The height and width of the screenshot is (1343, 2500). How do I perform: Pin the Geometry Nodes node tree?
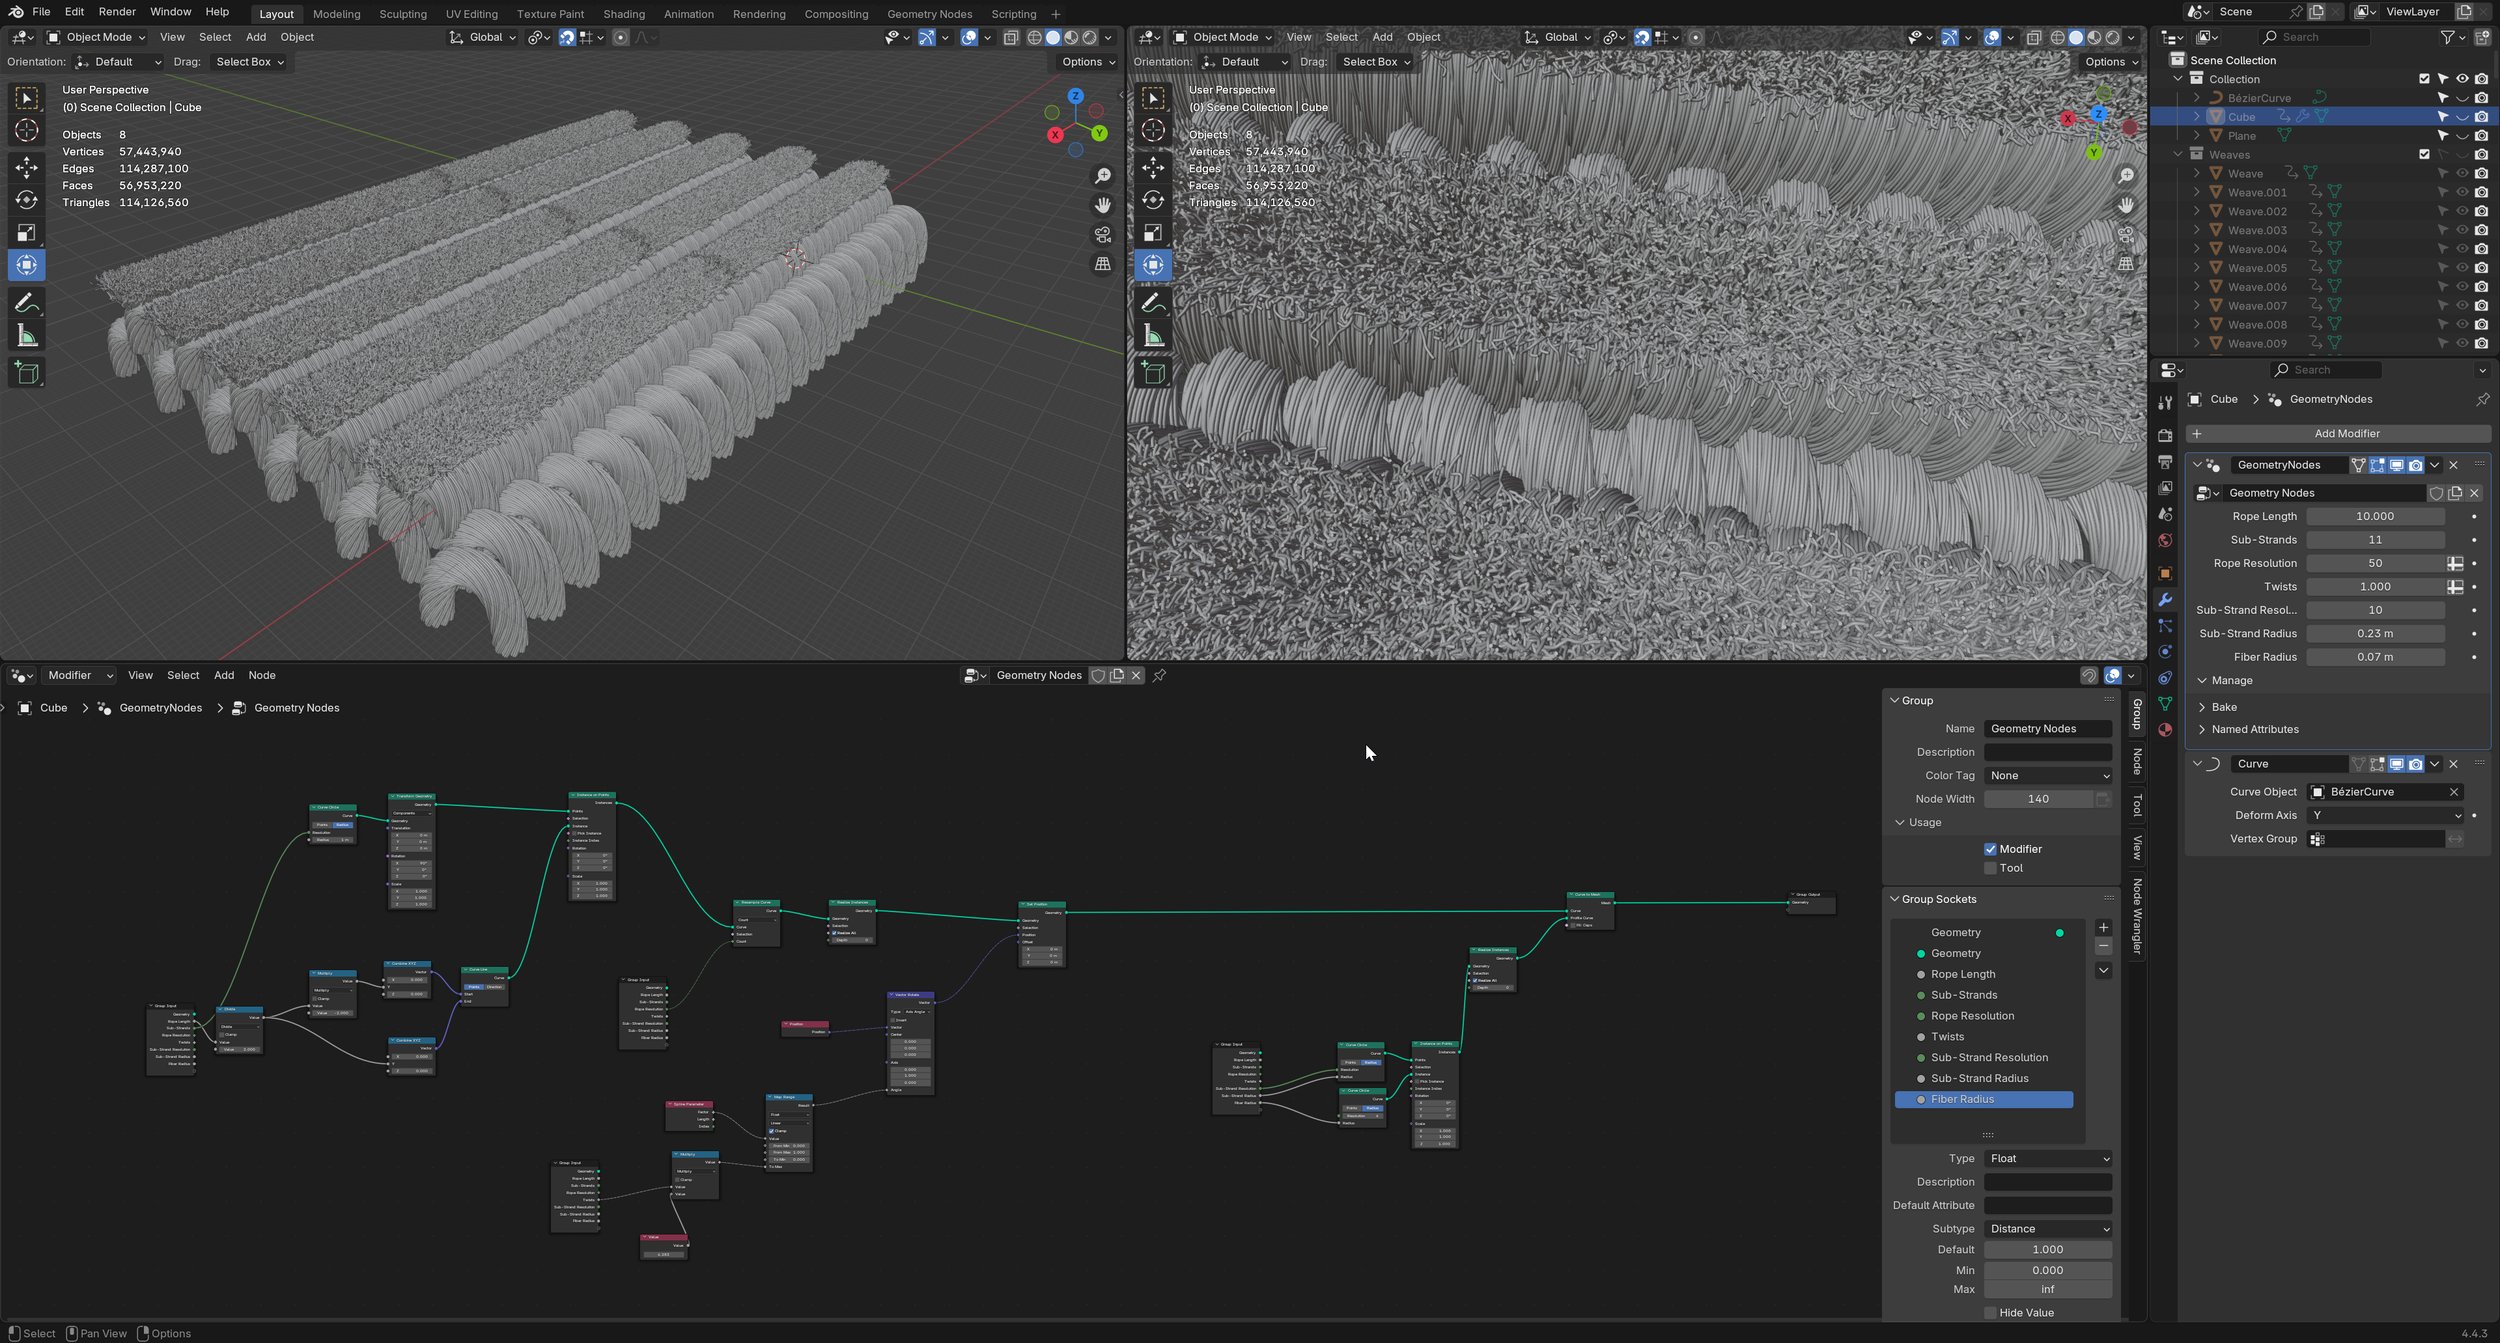(1159, 676)
